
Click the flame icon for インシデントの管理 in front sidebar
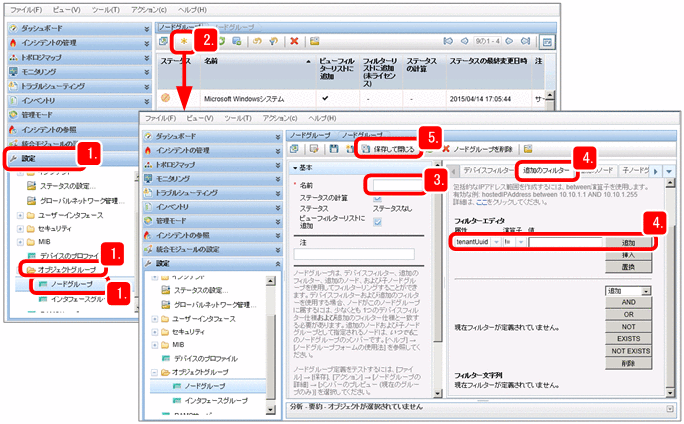[148, 150]
